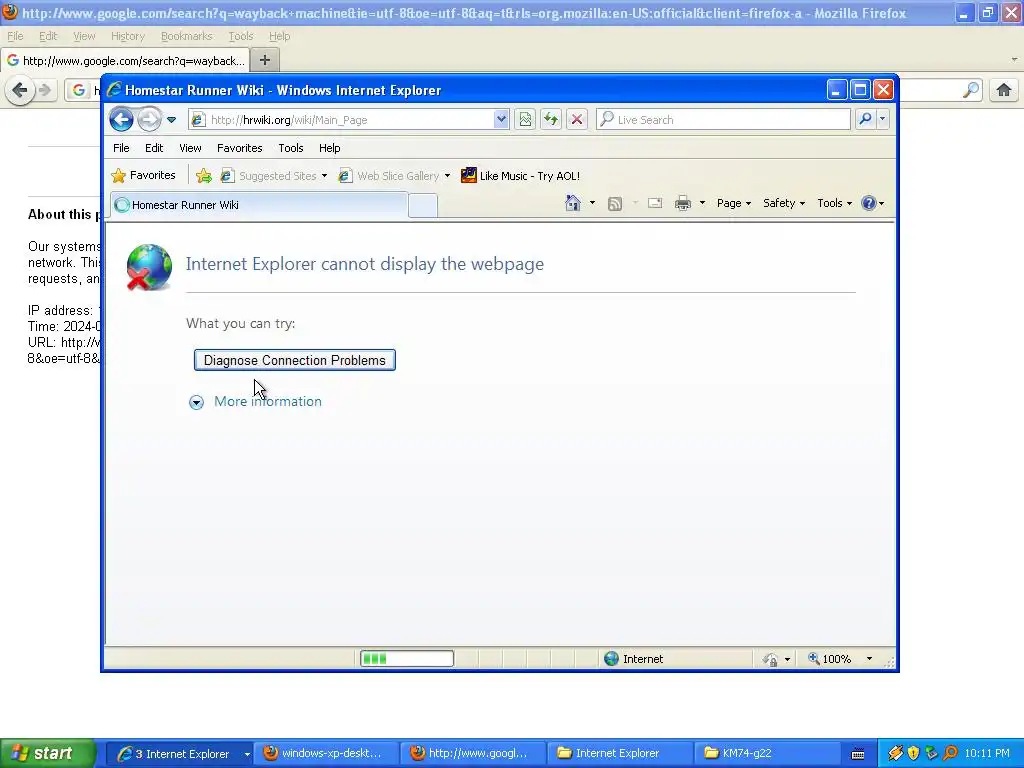
Task: Open the IE Help menu
Action: [329, 148]
